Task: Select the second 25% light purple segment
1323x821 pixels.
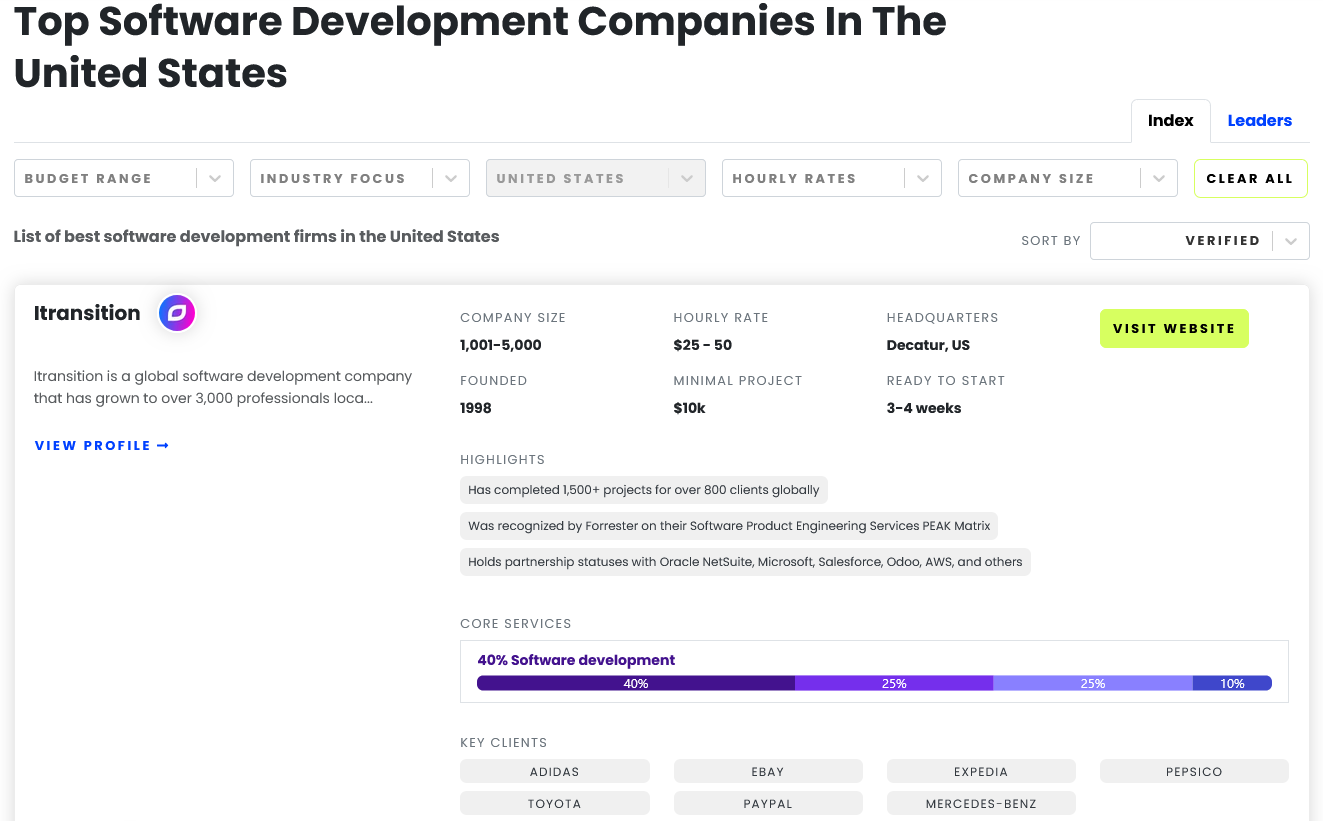Action: (x=1093, y=683)
